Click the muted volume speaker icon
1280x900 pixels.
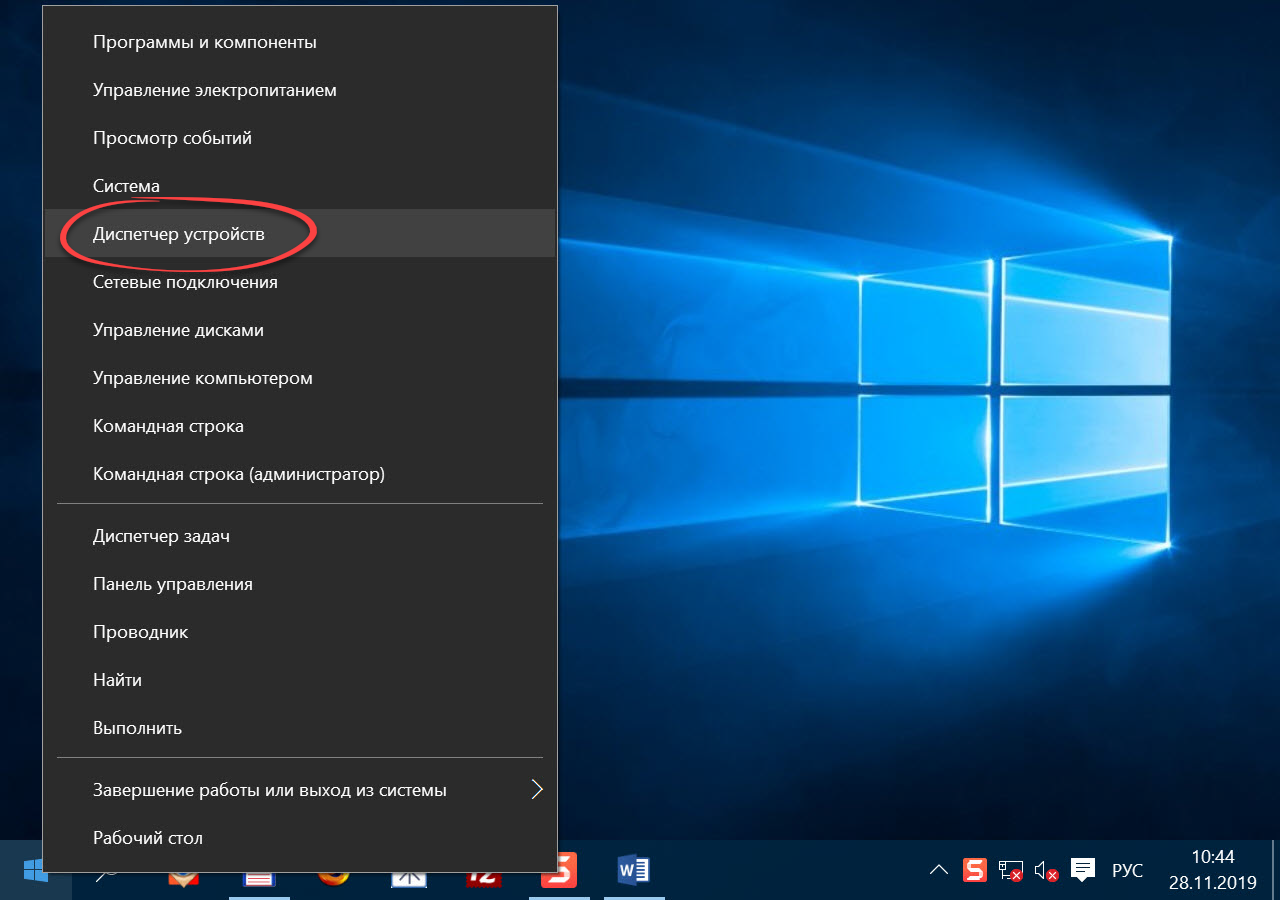tap(1046, 871)
